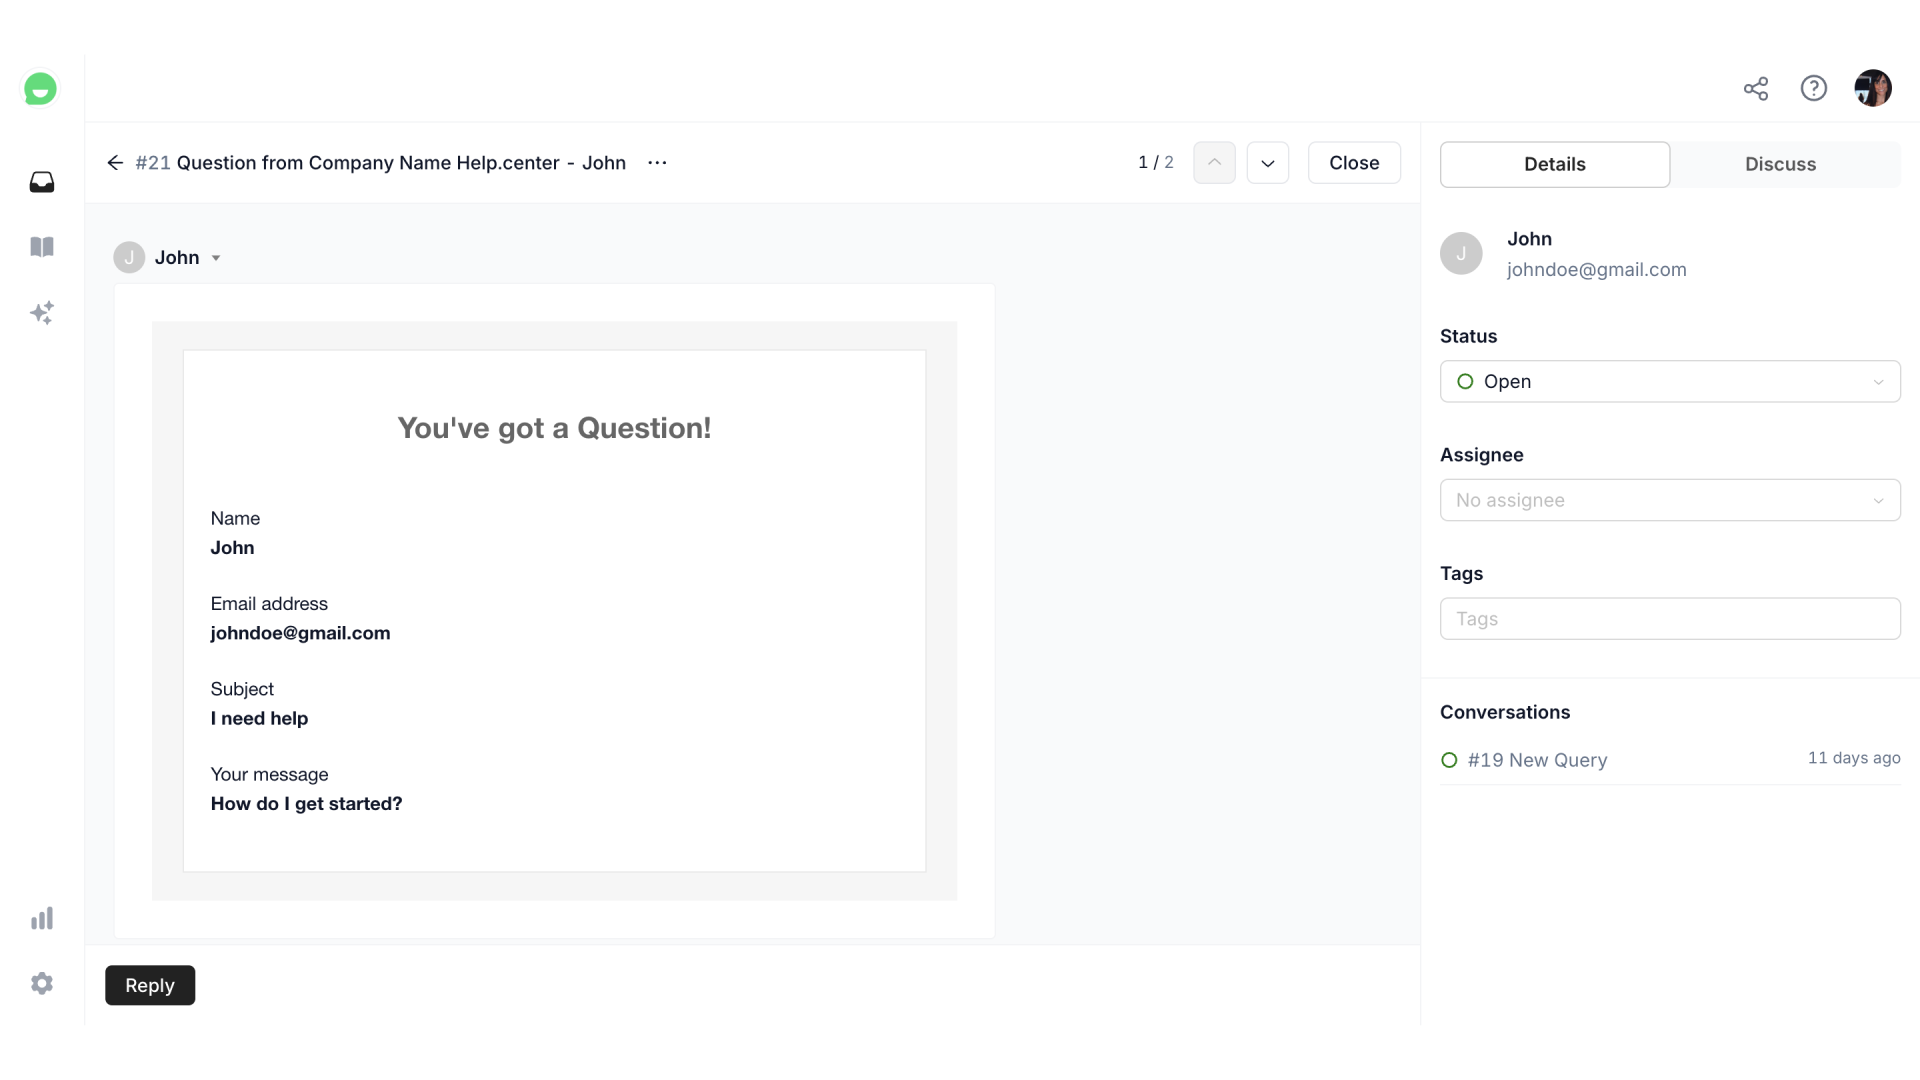Toggle the #19 New Query open status

(x=1449, y=760)
